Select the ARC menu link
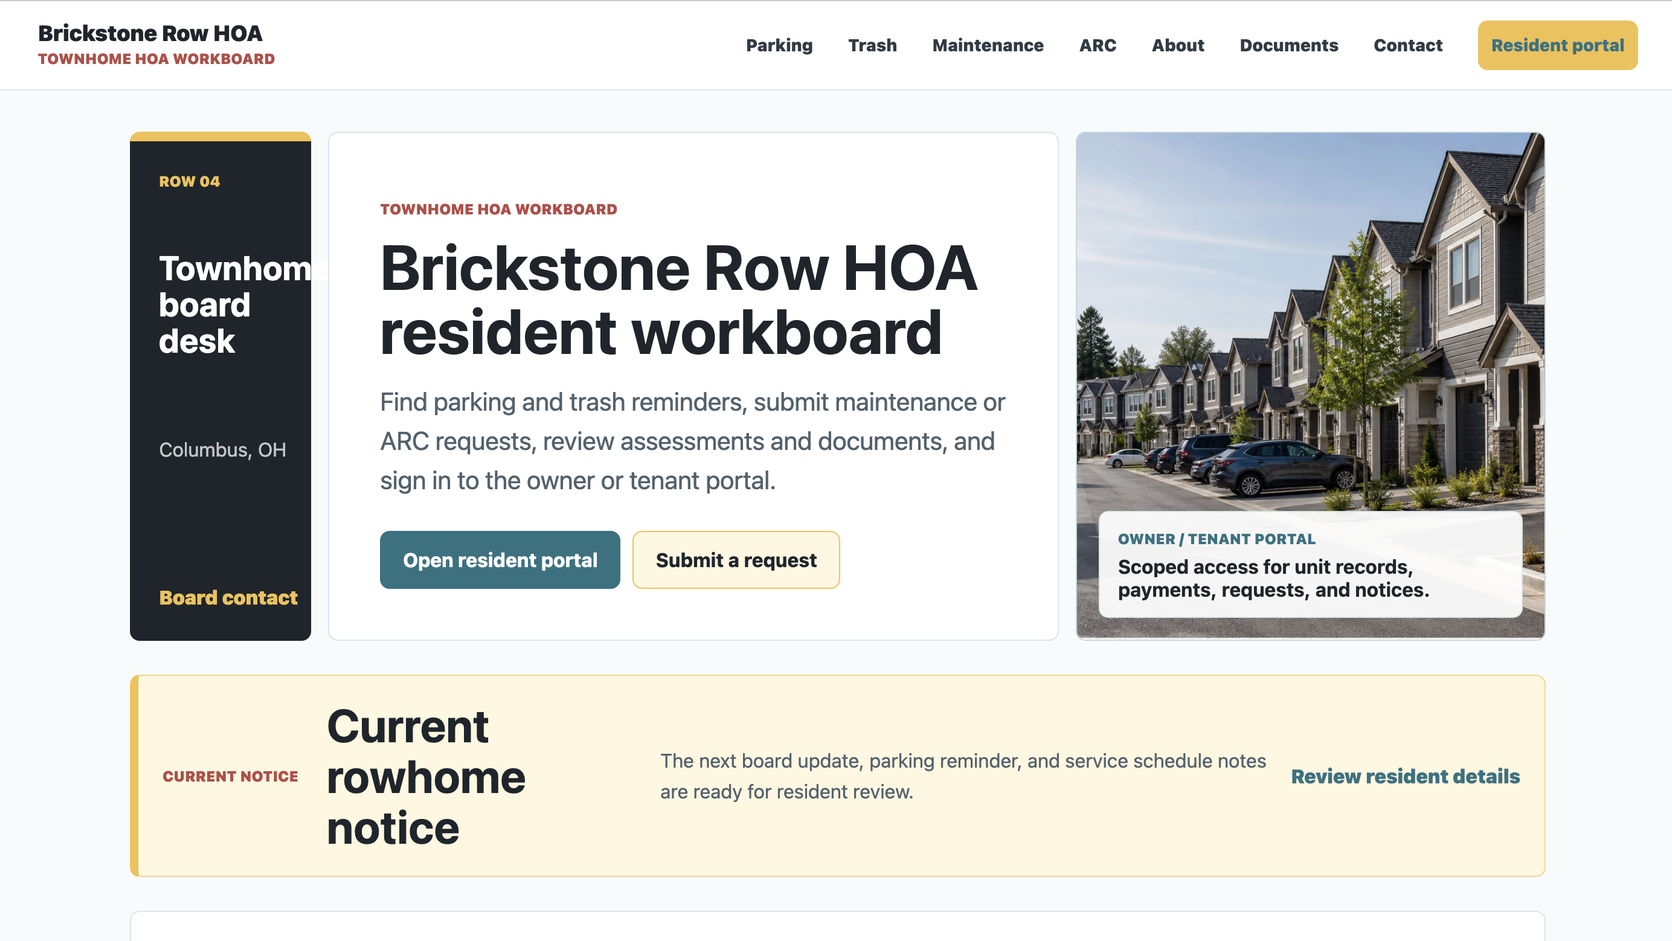 tap(1097, 45)
